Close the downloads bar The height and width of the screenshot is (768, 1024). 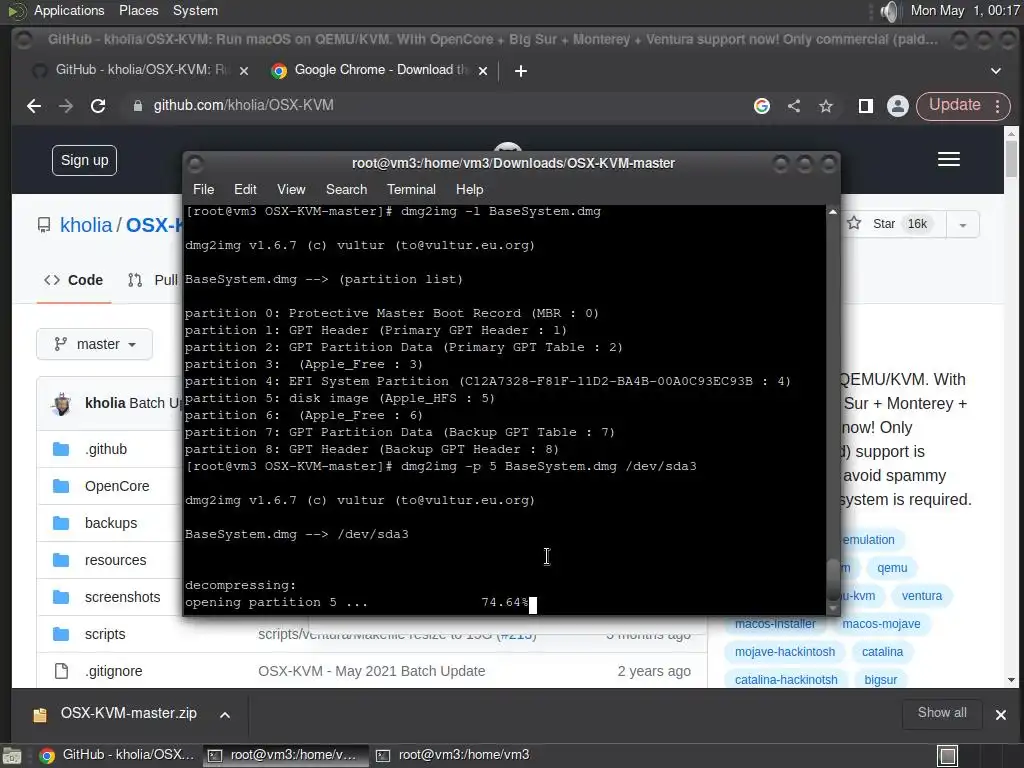click(1000, 714)
